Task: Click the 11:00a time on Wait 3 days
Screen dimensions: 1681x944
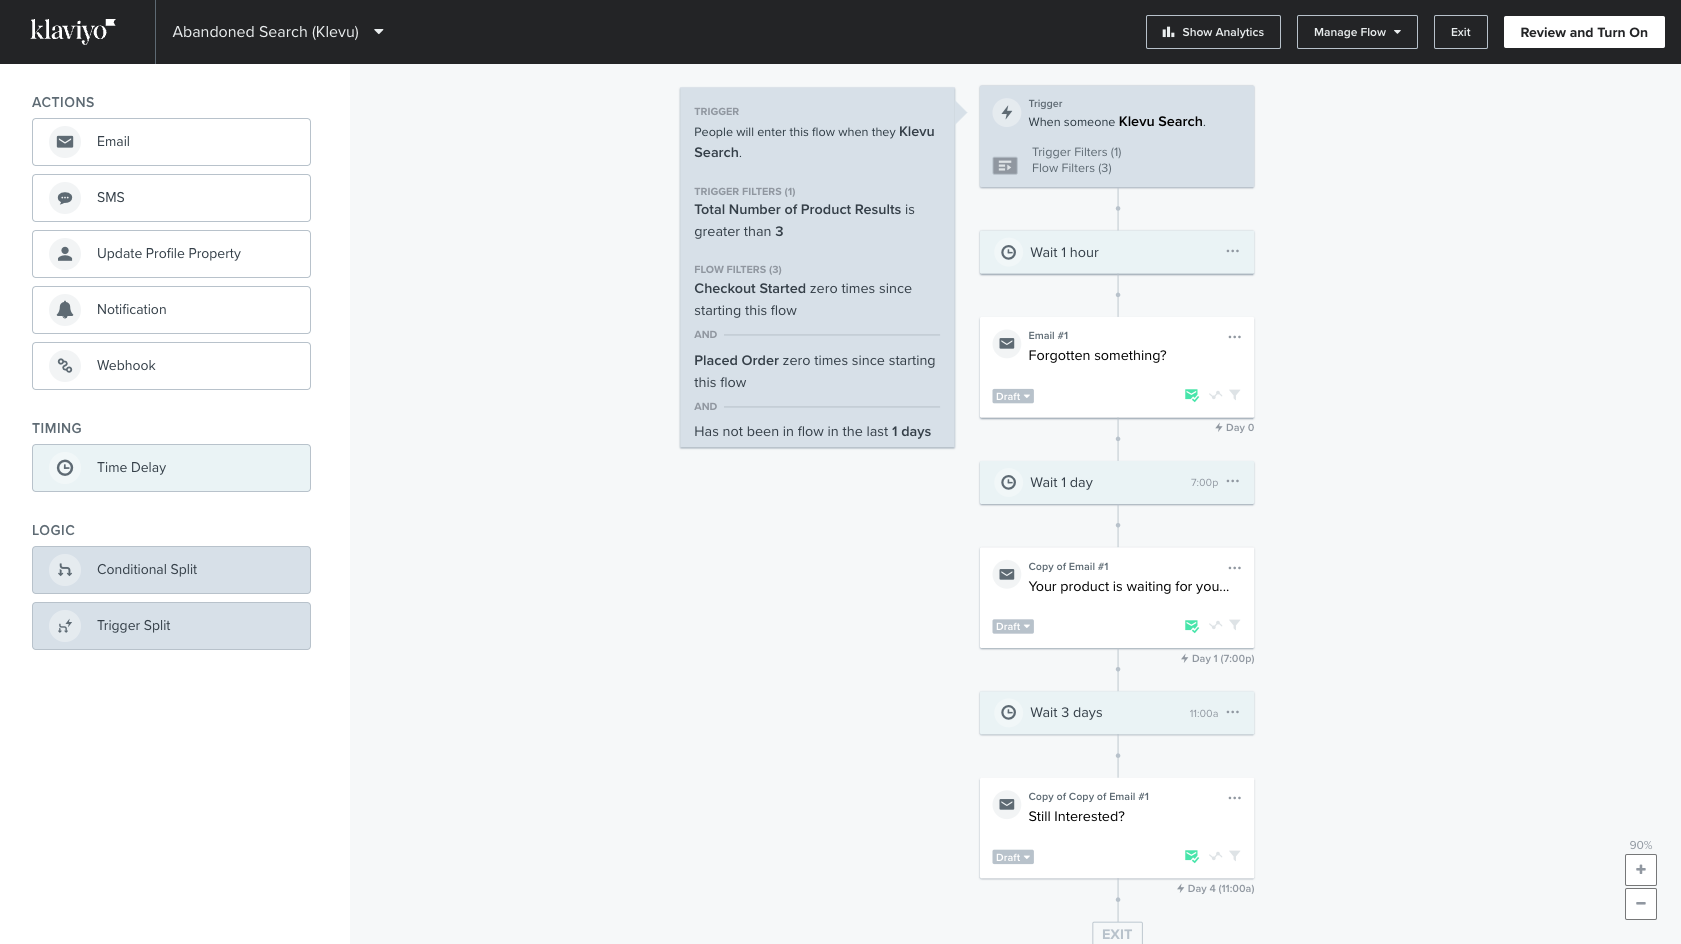Action: point(1204,714)
